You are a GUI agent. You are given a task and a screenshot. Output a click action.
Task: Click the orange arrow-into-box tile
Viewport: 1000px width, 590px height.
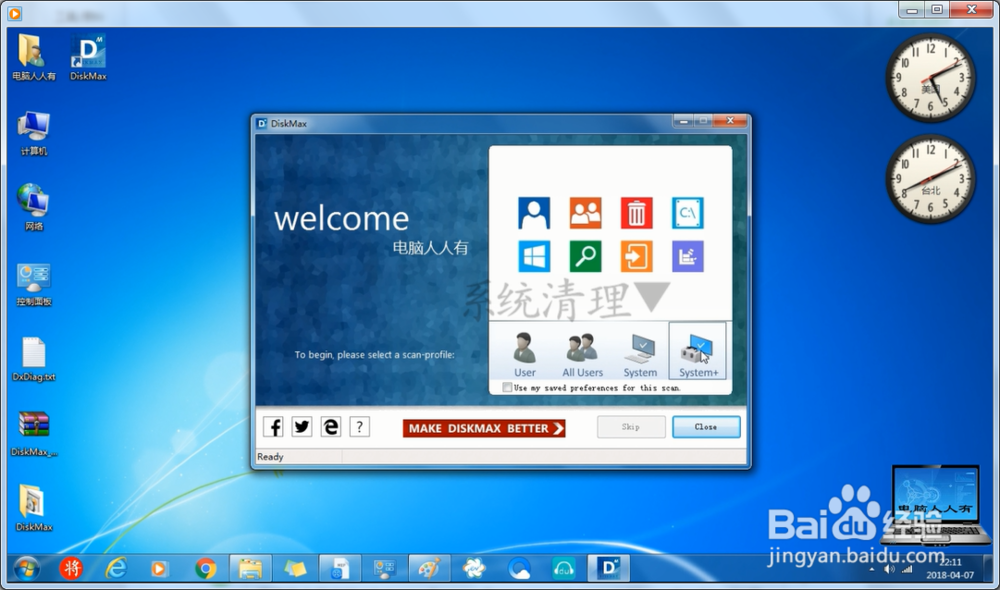(x=636, y=256)
